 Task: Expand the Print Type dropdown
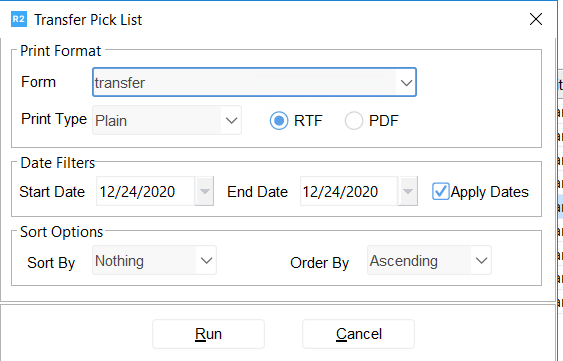click(167, 120)
